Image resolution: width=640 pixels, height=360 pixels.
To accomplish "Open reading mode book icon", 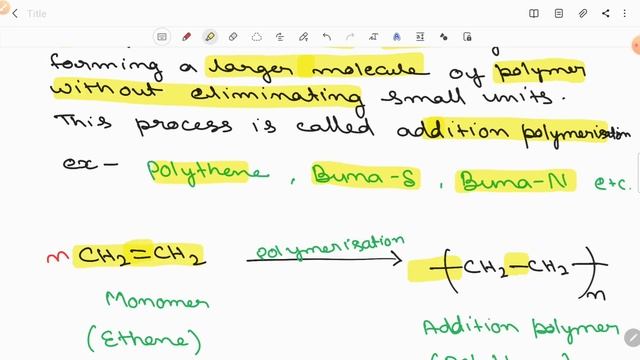I will click(x=534, y=13).
